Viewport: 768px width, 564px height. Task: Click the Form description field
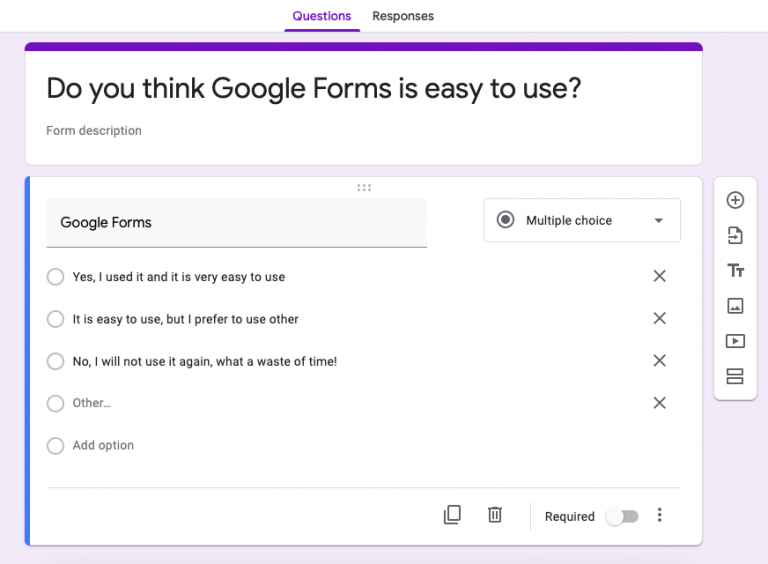(94, 131)
